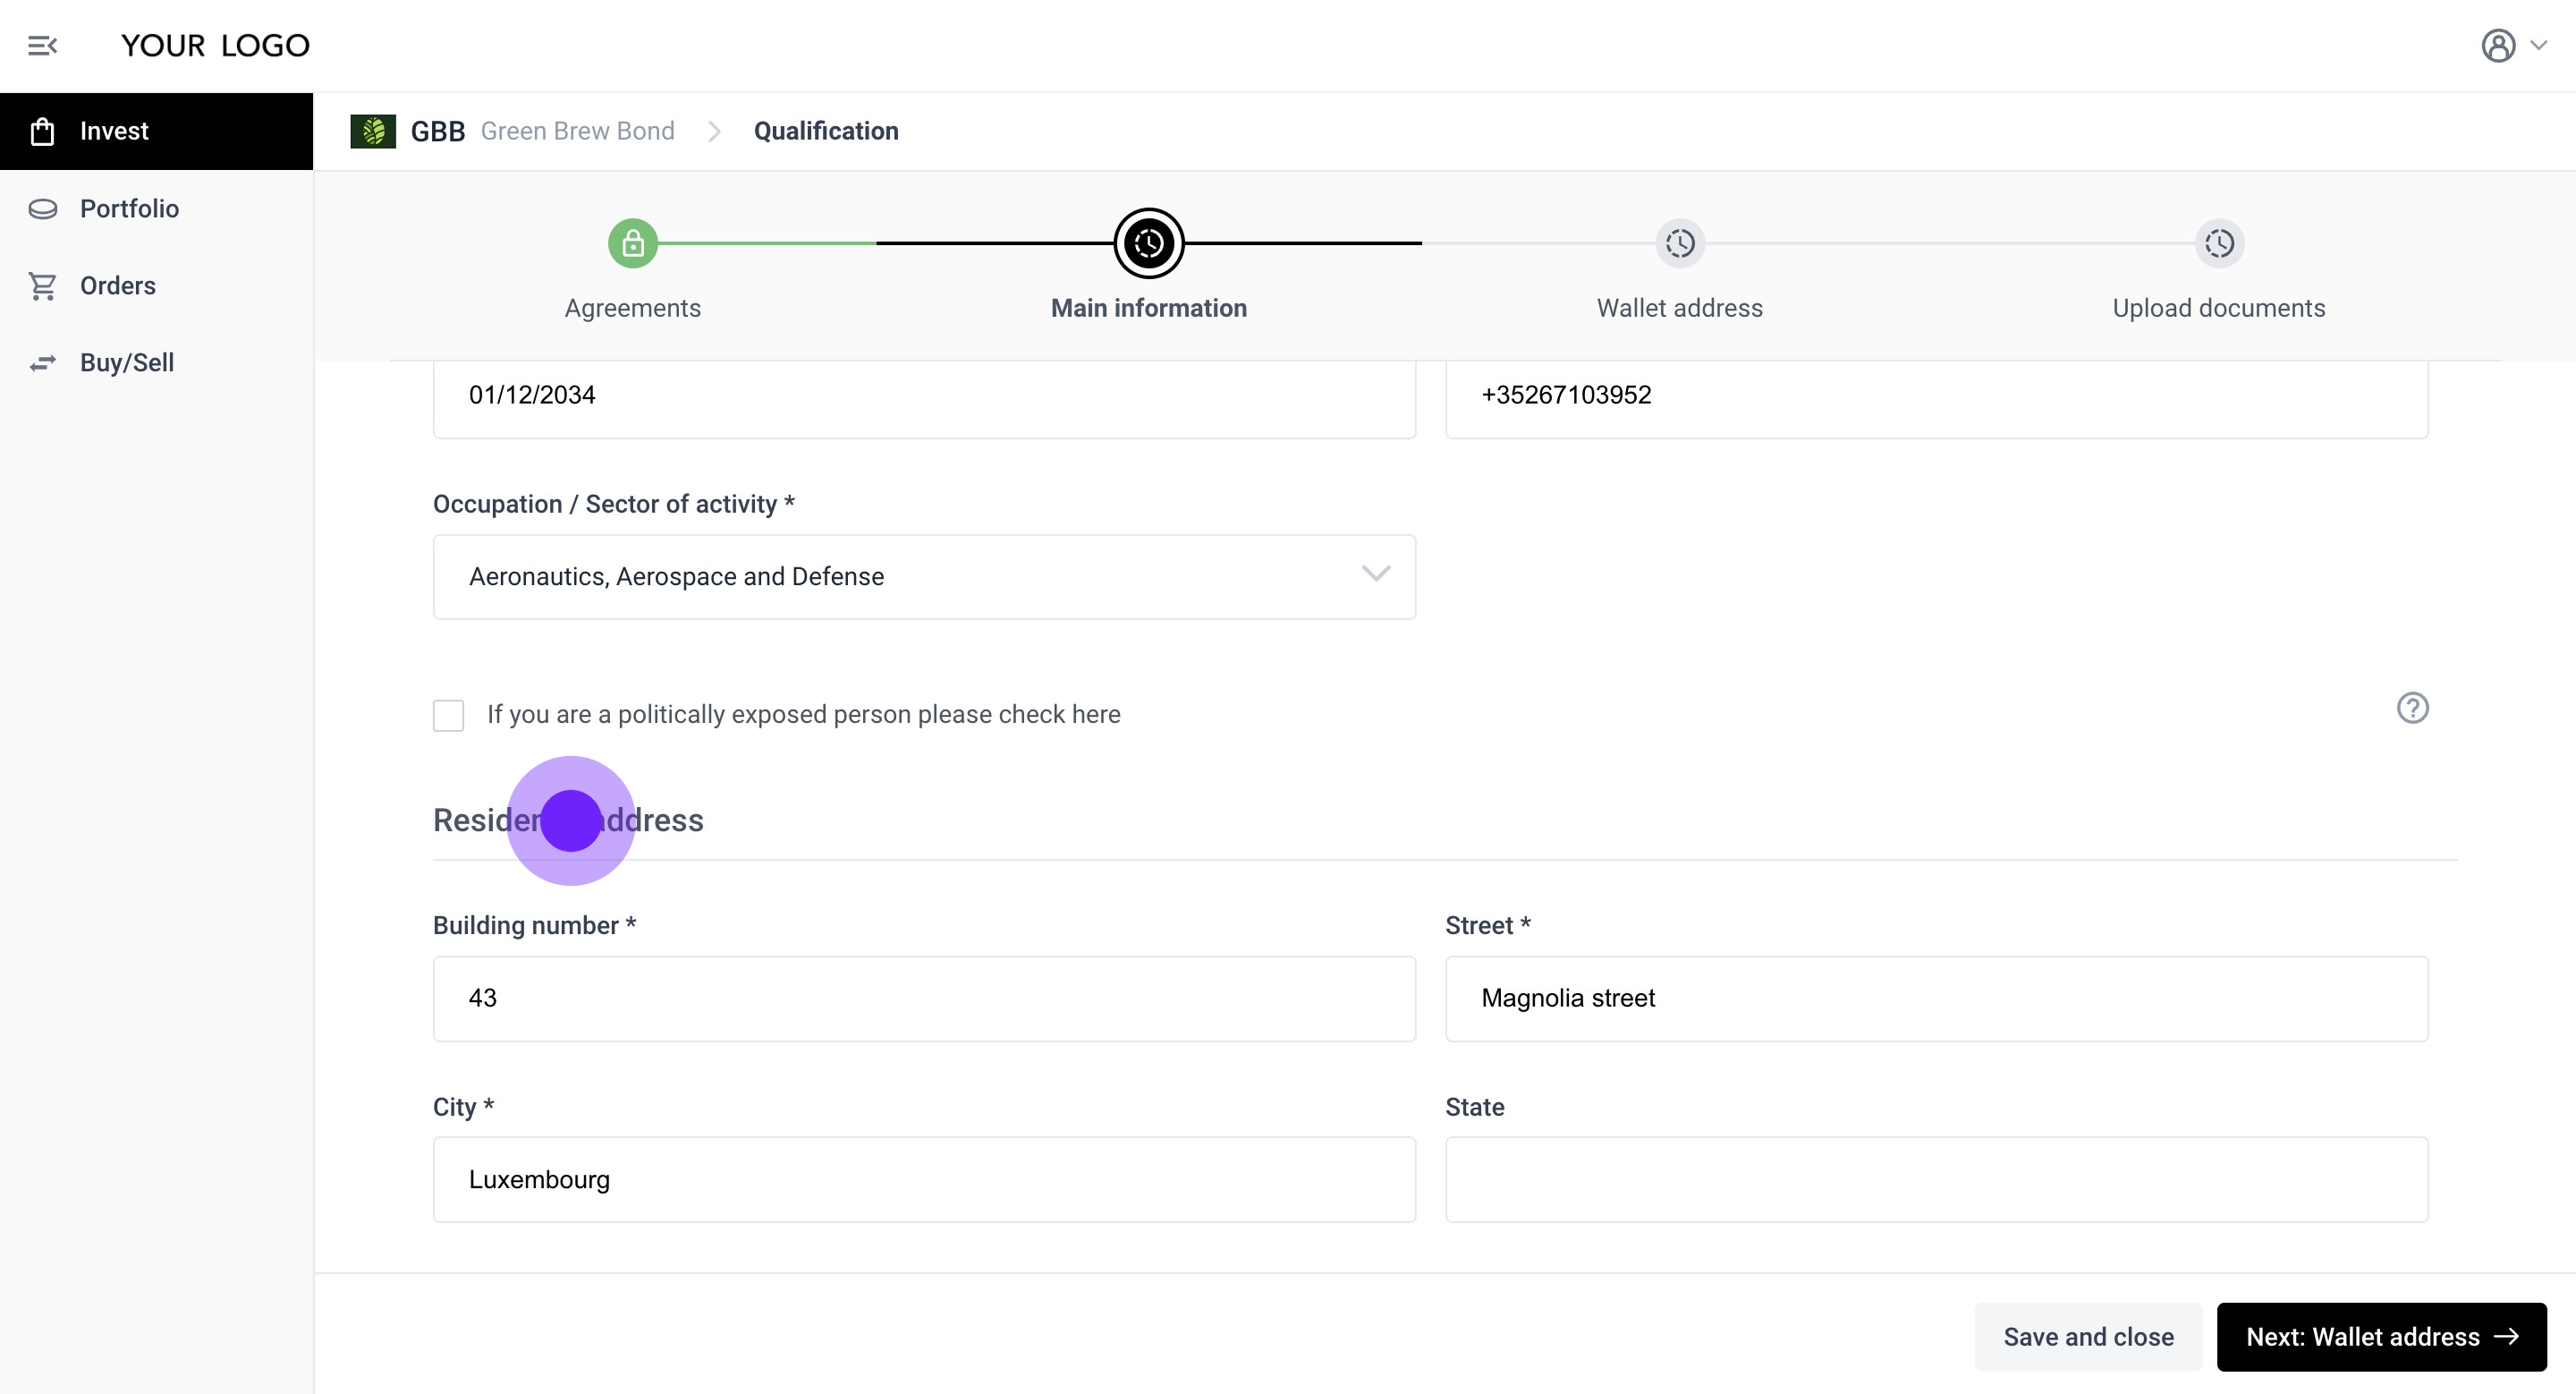Image resolution: width=2576 pixels, height=1394 pixels.
Task: Open the Invest menu item
Action: coord(114,131)
